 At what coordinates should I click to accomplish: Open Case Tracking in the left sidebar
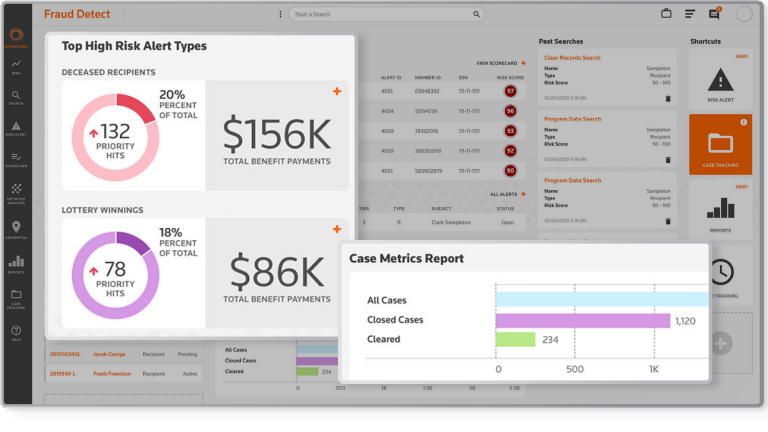(x=16, y=297)
